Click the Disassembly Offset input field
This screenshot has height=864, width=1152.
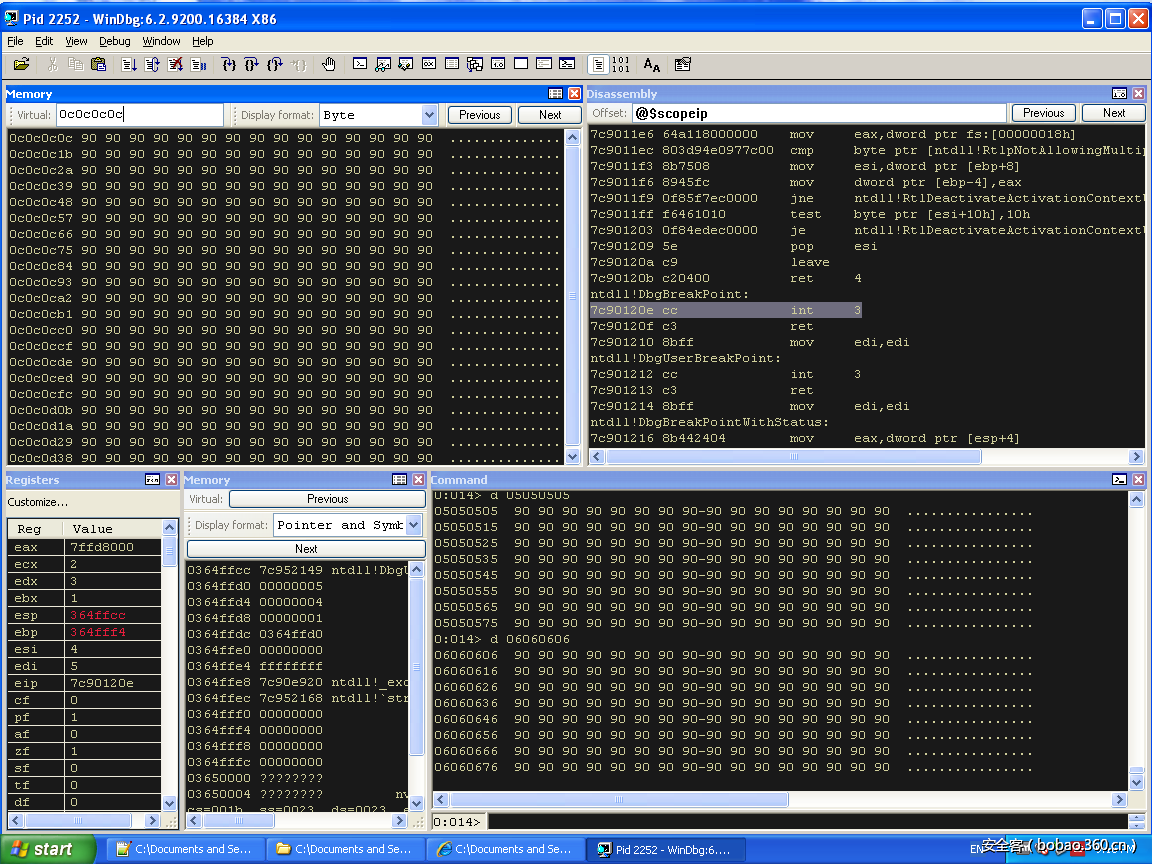pyautogui.click(x=818, y=113)
